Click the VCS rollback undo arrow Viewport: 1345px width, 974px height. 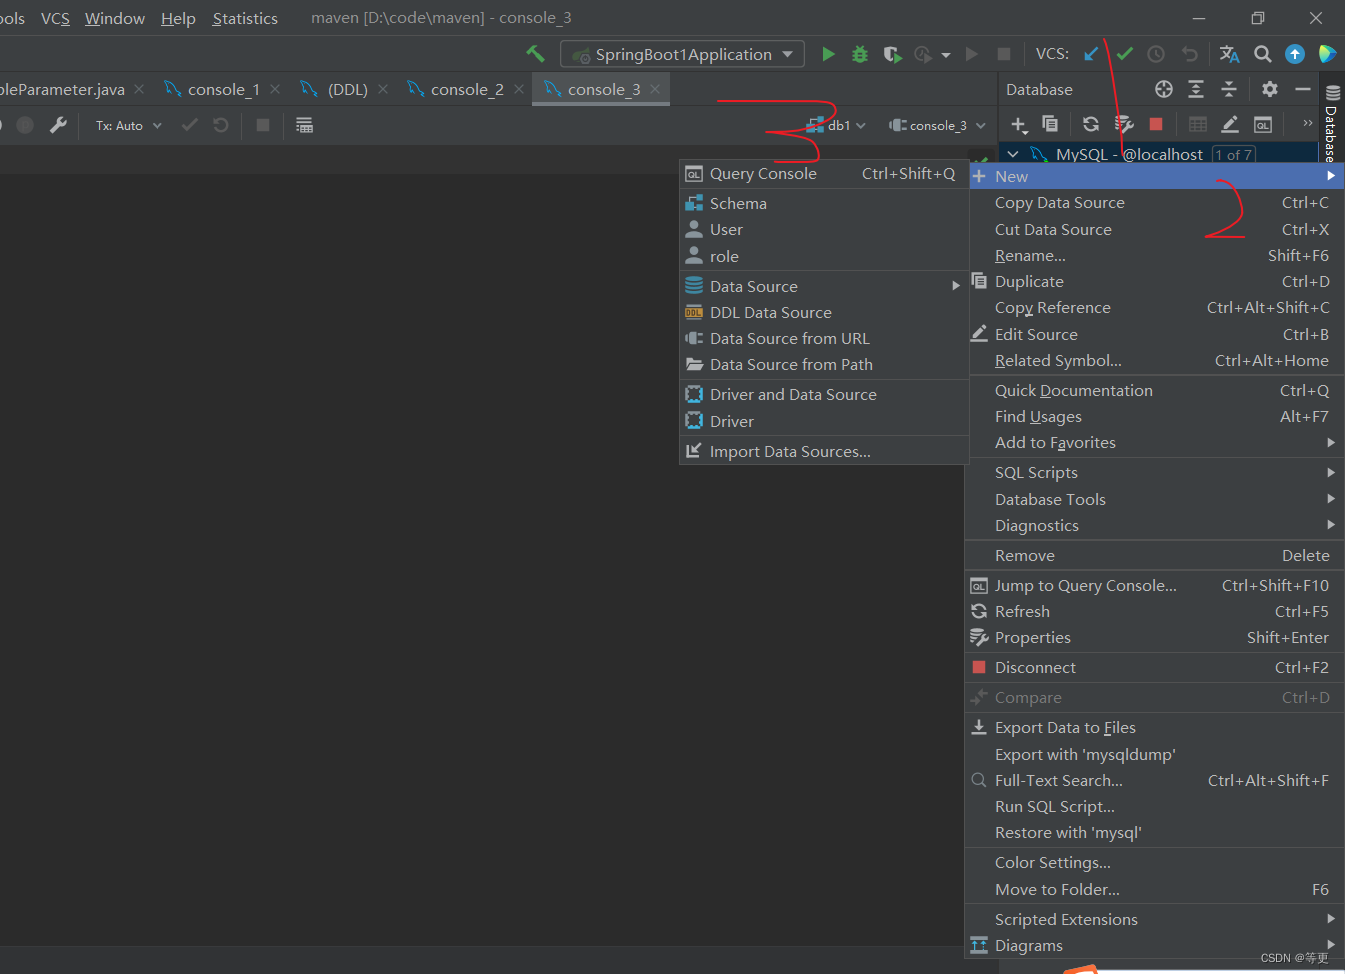coord(1189,54)
